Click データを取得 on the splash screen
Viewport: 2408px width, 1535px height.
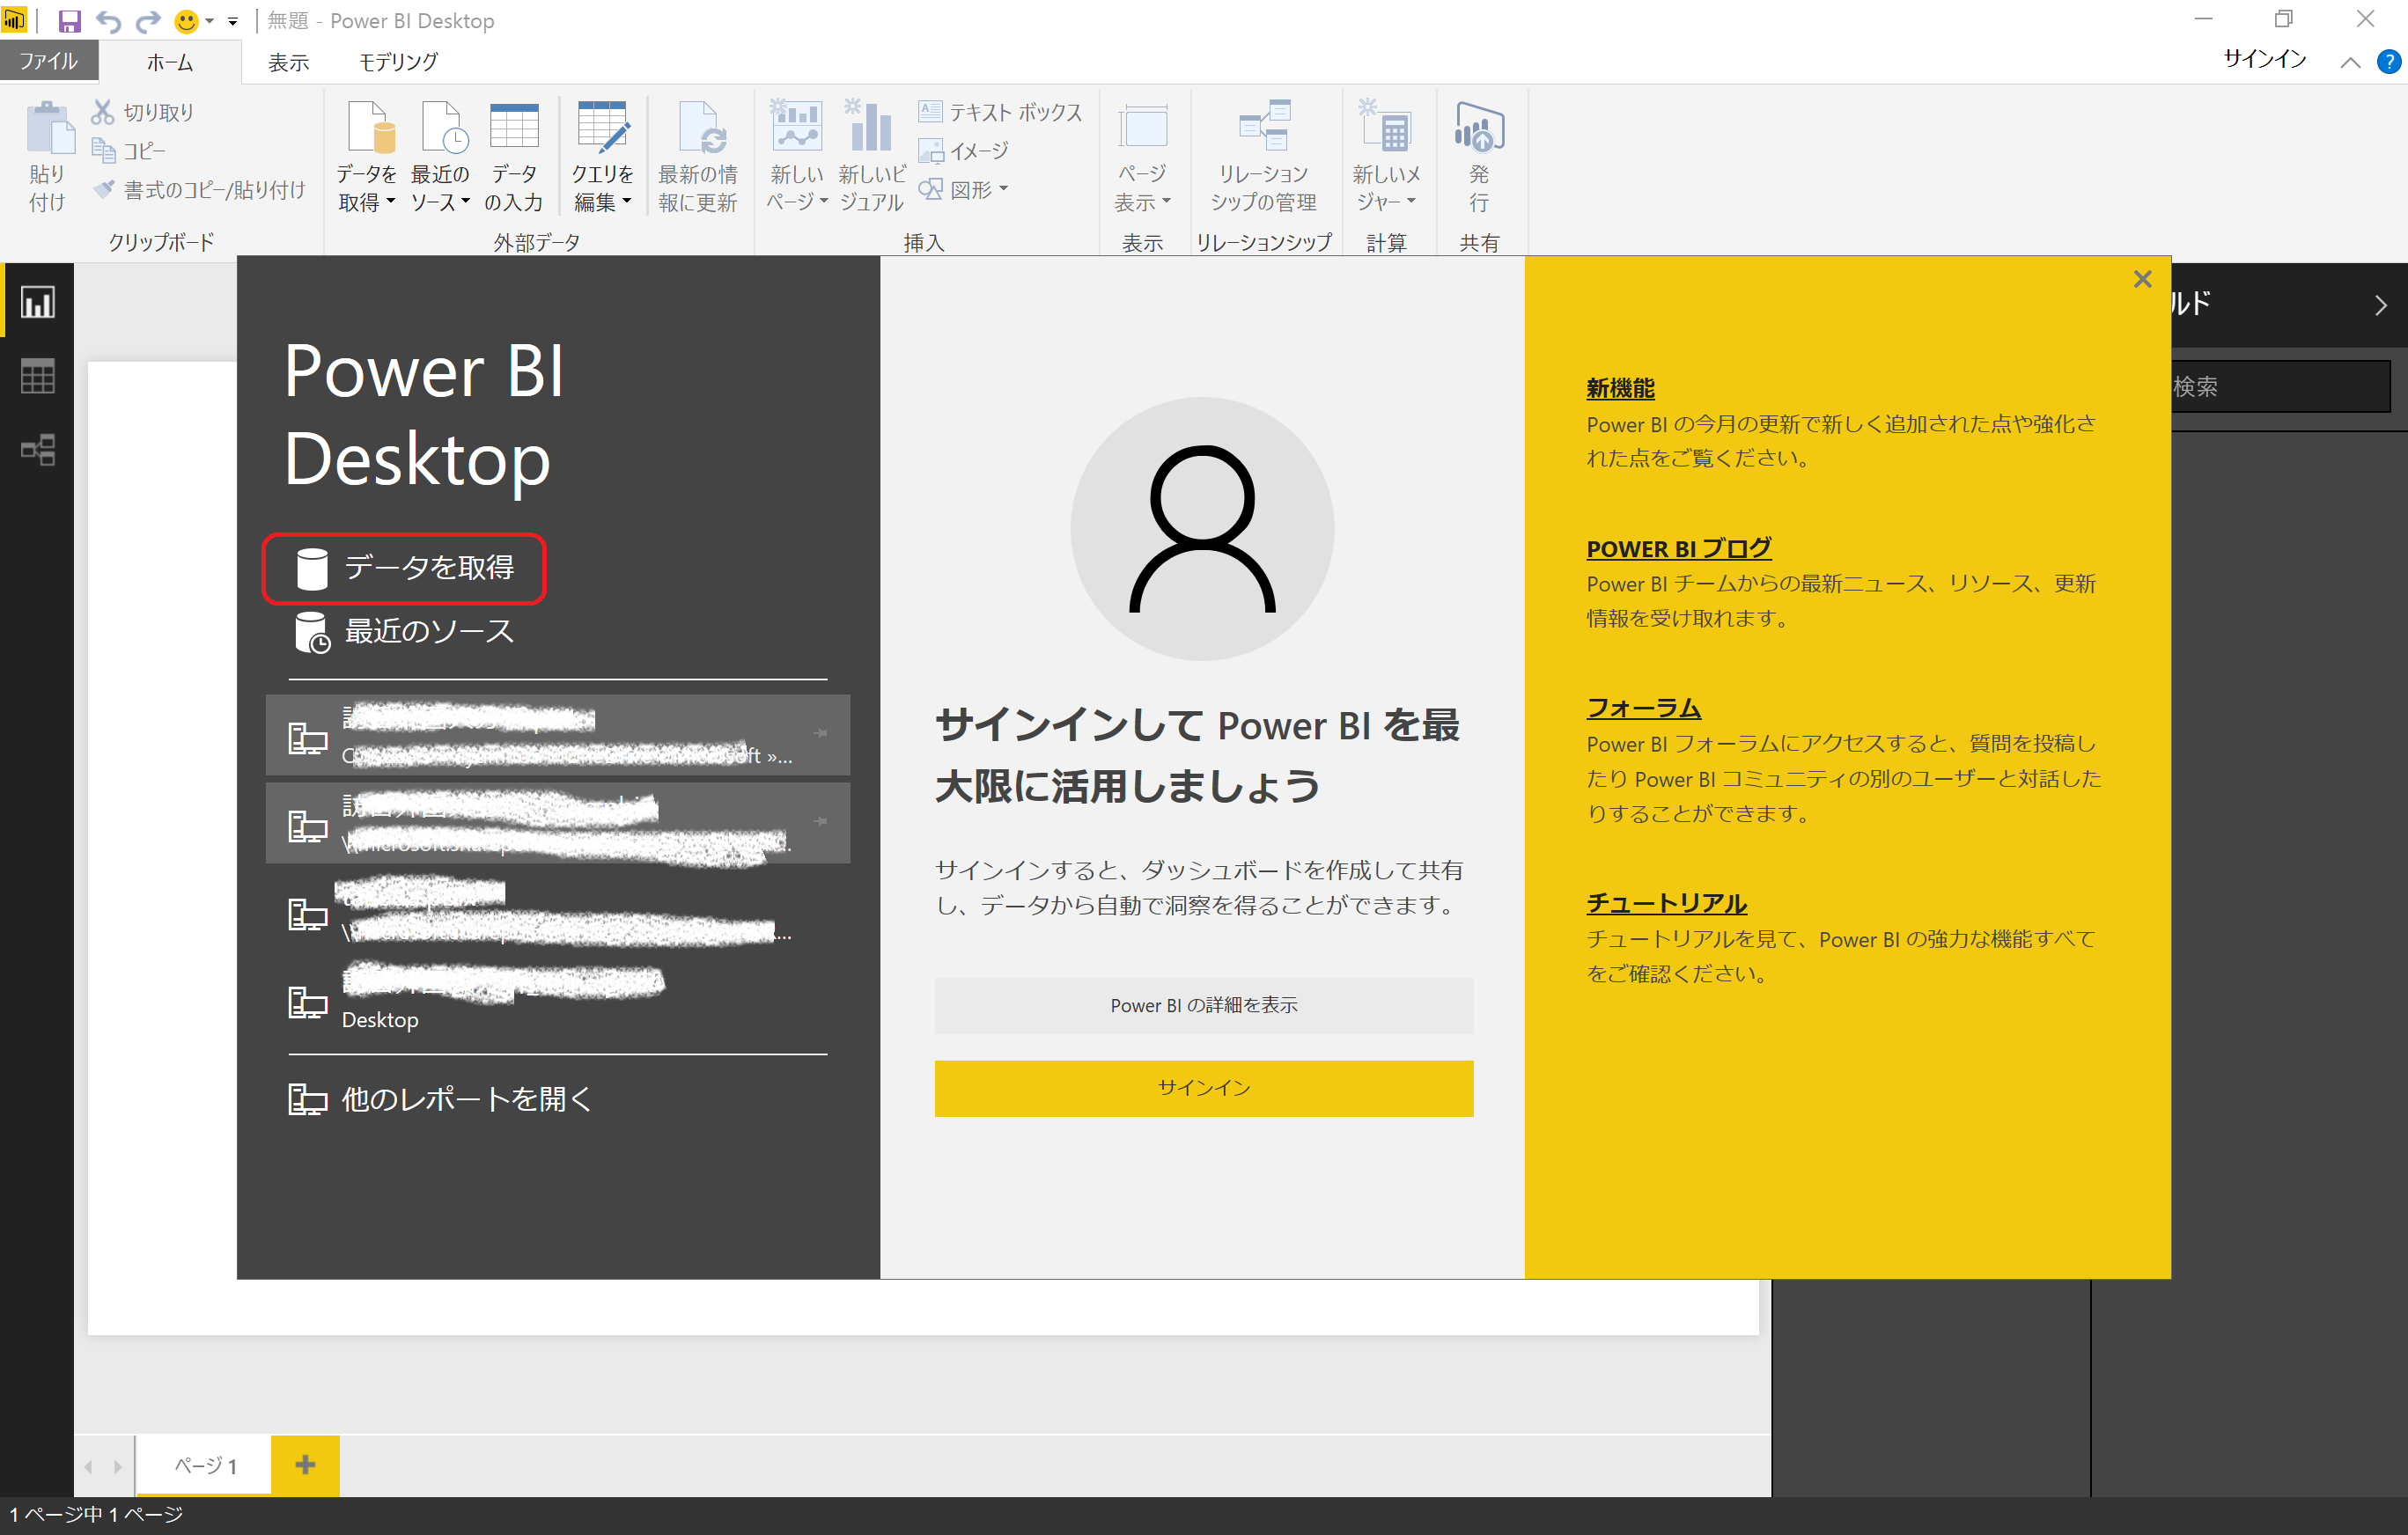click(x=404, y=568)
